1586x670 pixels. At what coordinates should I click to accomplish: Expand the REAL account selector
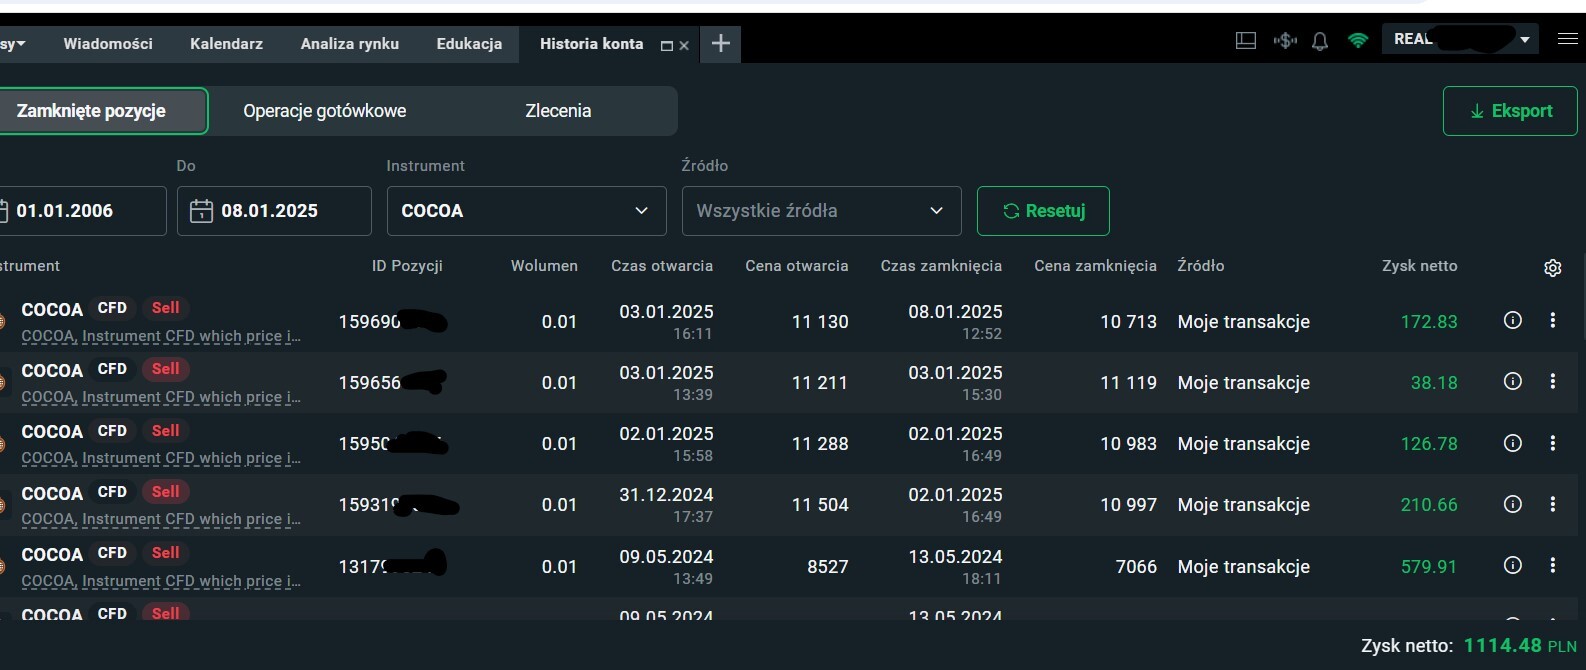(1524, 40)
